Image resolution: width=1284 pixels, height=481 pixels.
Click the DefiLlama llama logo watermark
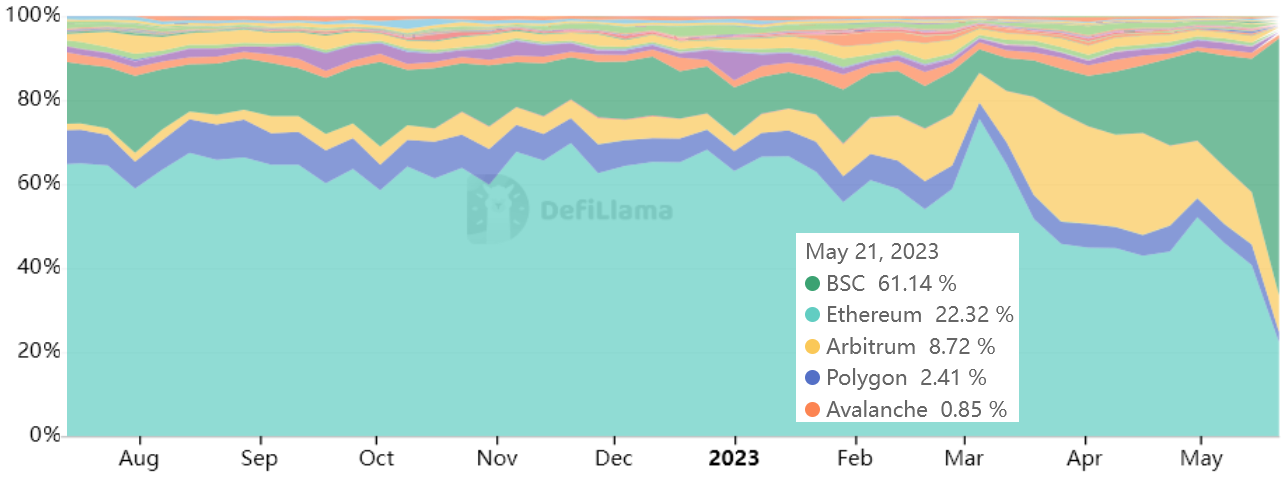point(497,210)
